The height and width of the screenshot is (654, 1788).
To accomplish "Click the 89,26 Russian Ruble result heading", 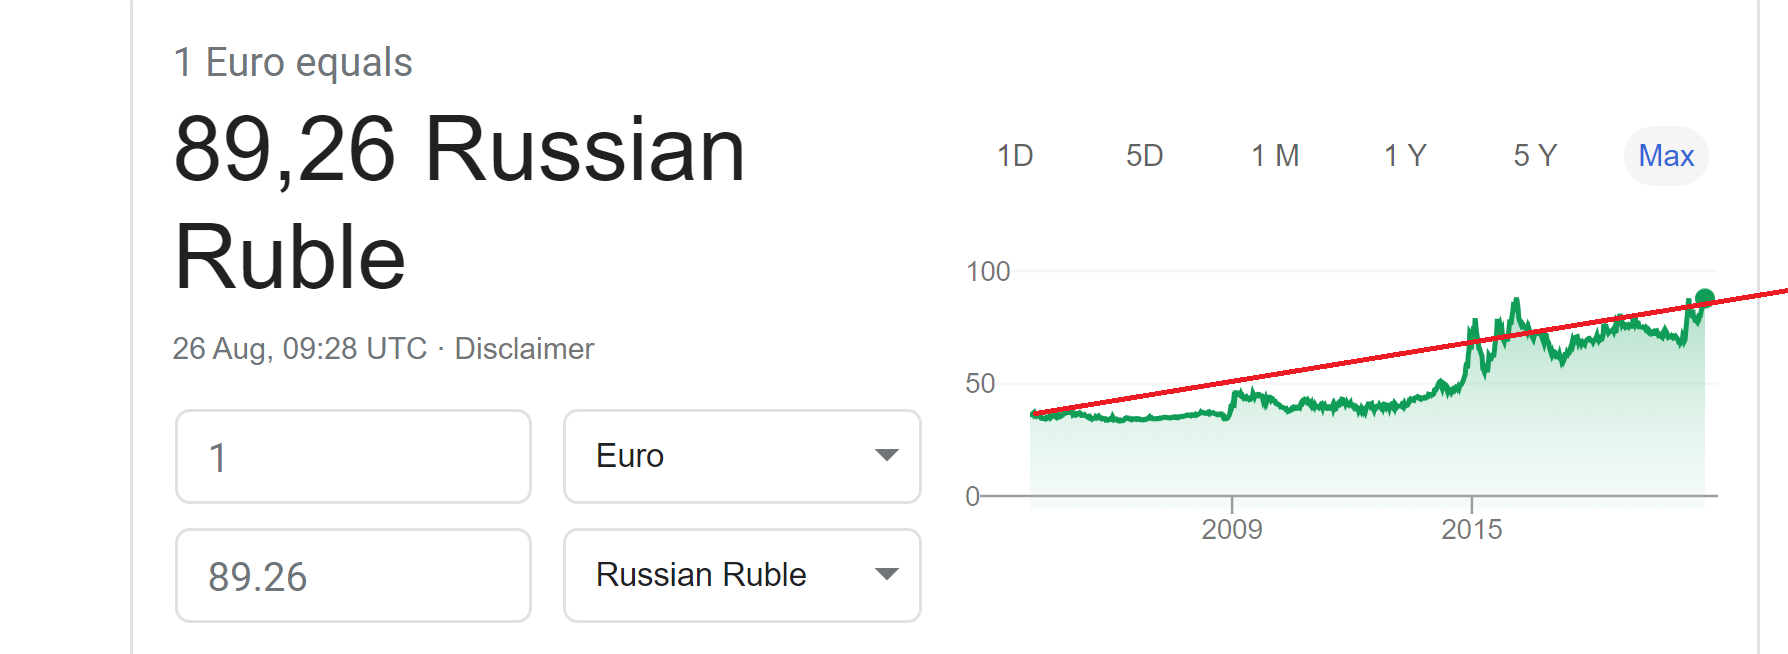I will pyautogui.click(x=460, y=203).
